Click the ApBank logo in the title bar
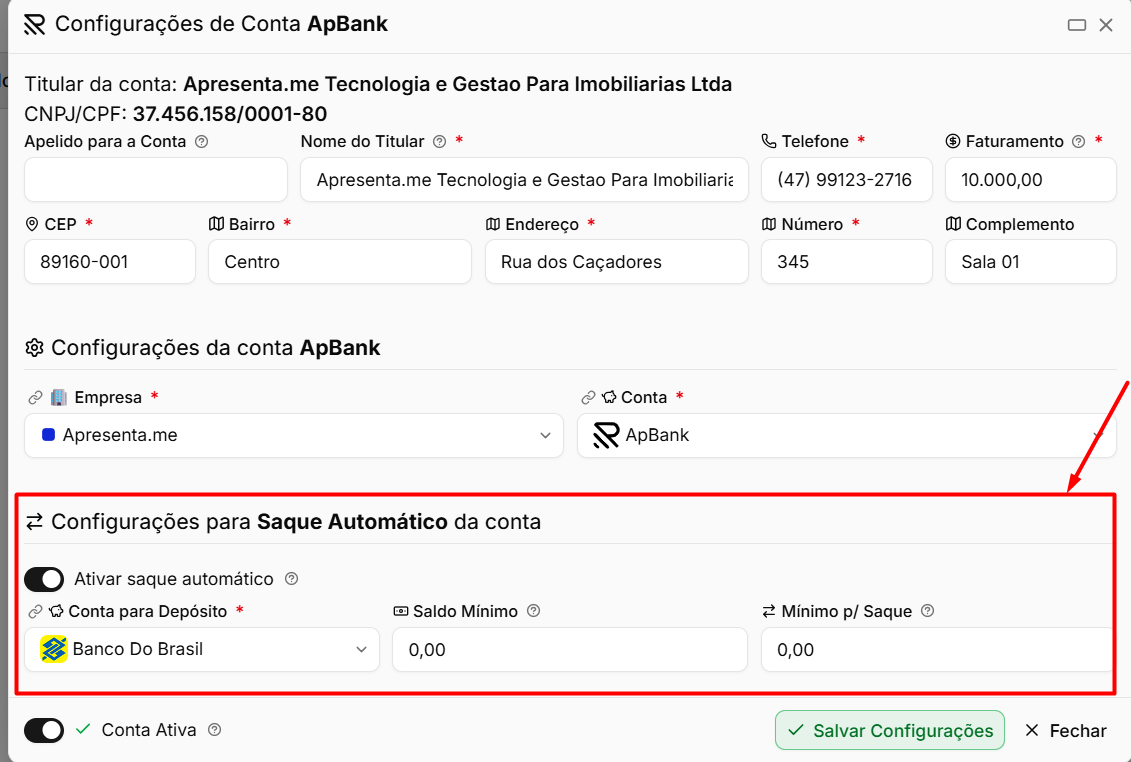The height and width of the screenshot is (762, 1131). tap(35, 25)
